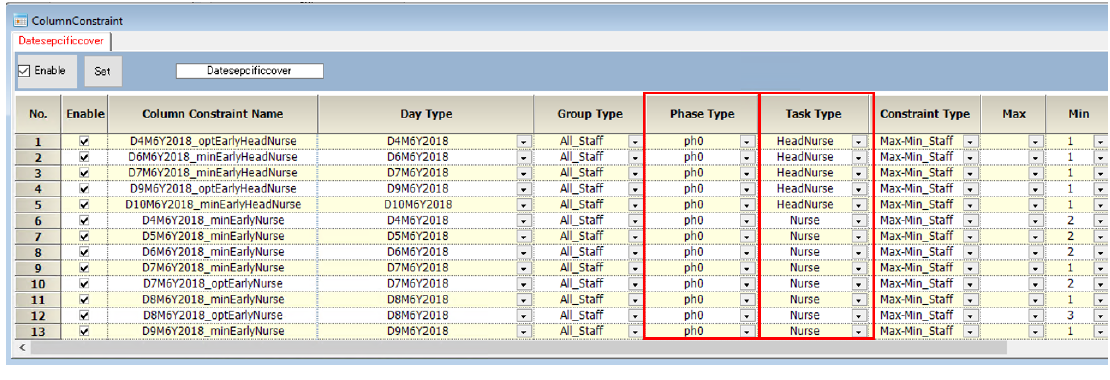Screen dimensions: 1110x380
Task: Uncheck Enable for row 8
Action: pos(85,252)
